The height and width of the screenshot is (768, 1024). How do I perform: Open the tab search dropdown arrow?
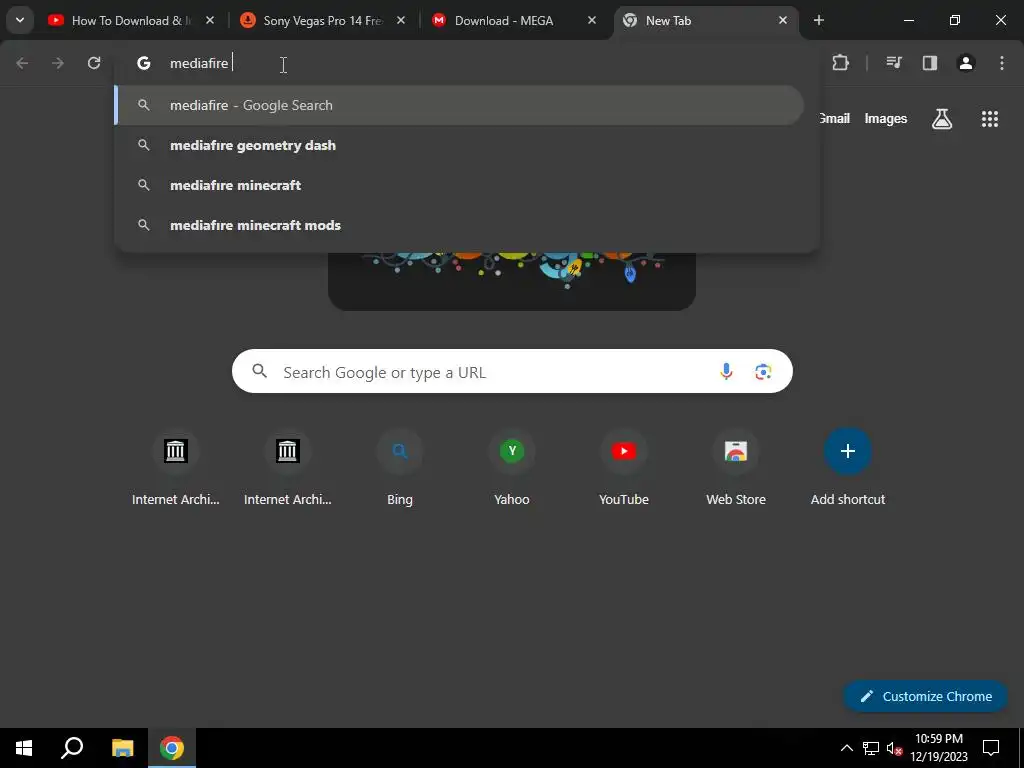20,20
